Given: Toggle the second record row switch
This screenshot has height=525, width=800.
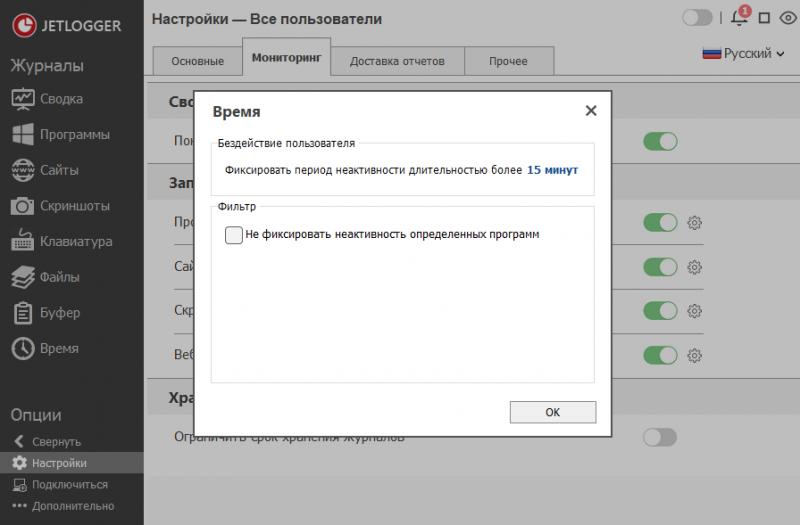Looking at the screenshot, I should (660, 267).
